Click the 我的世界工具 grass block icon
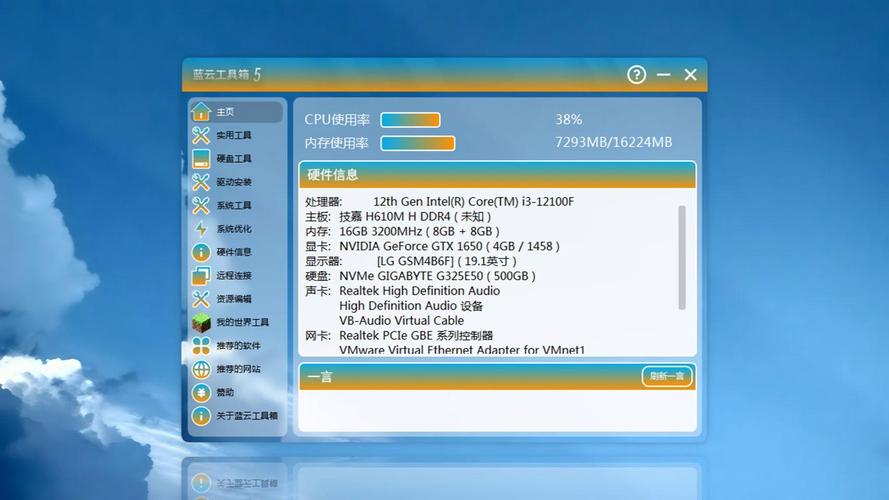Screen dimensions: 889x500 coord(201,322)
